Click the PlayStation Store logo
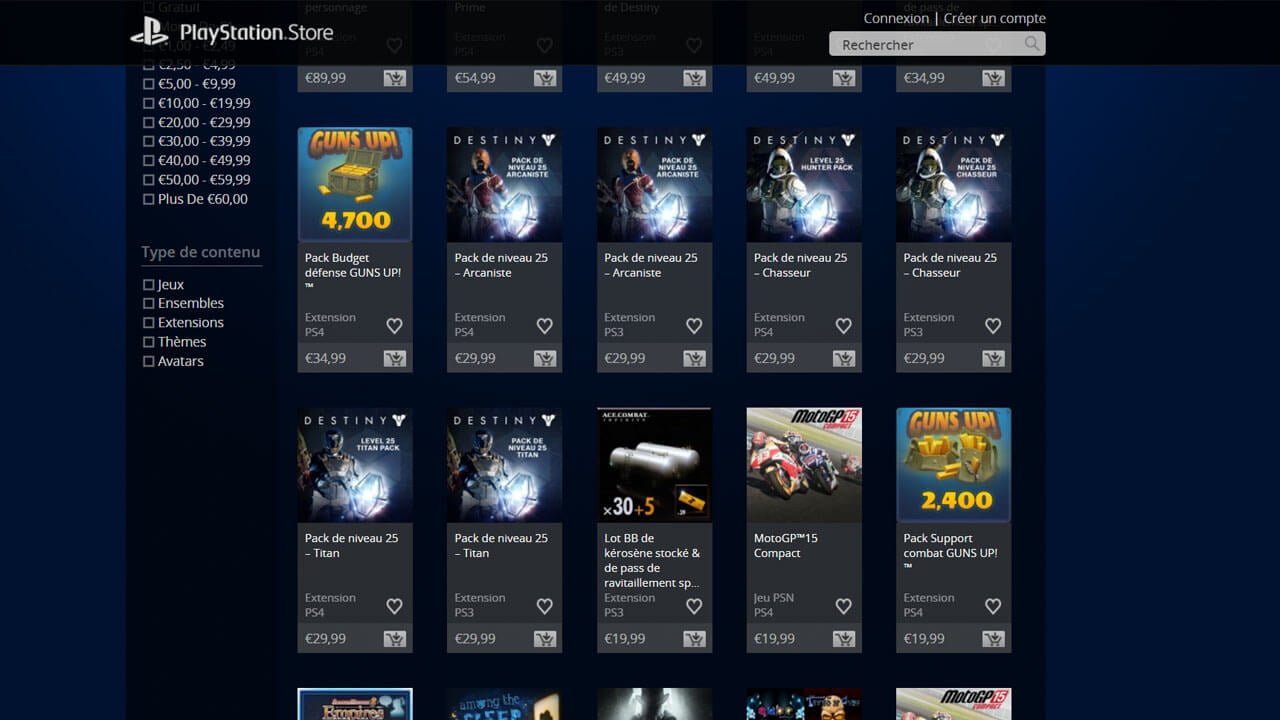Viewport: 1280px width, 720px height. coord(232,32)
